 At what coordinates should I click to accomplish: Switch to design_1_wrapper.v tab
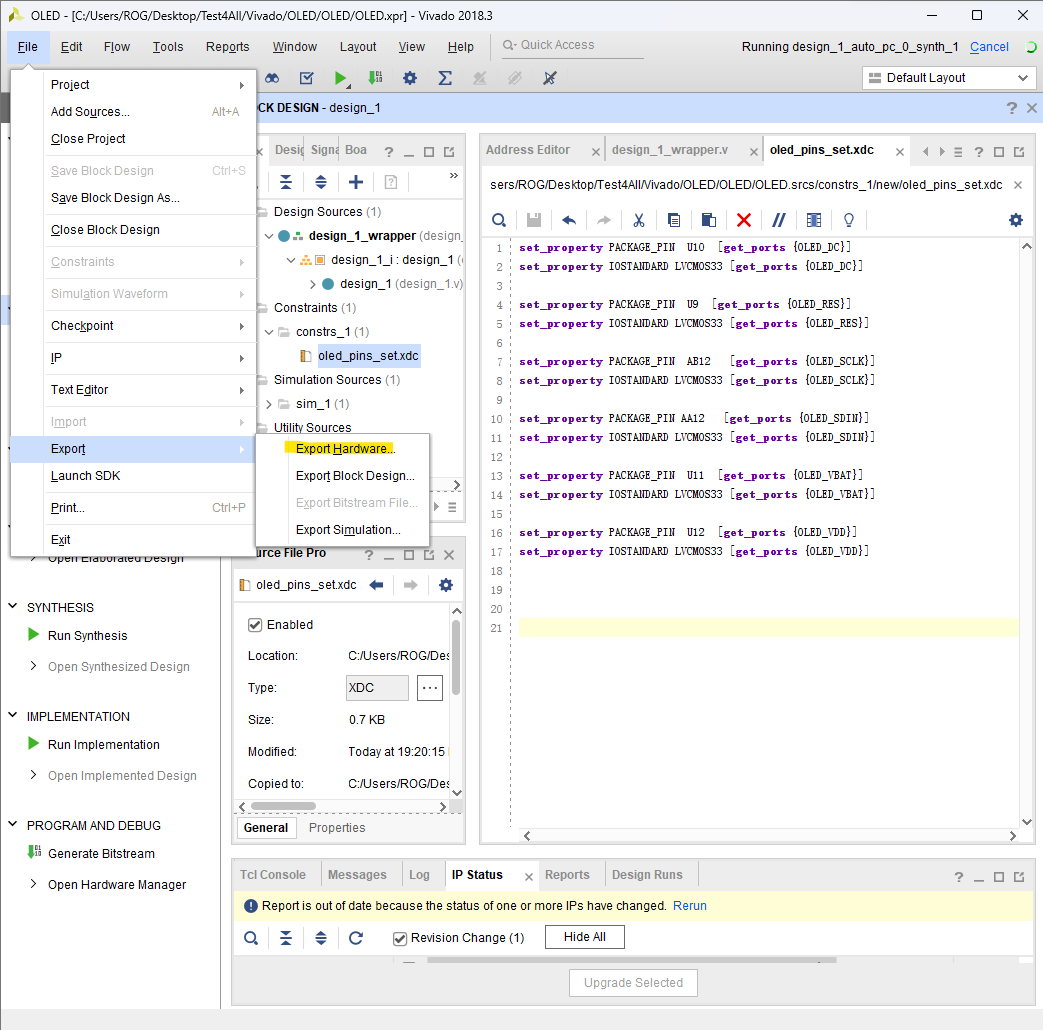pyautogui.click(x=670, y=150)
